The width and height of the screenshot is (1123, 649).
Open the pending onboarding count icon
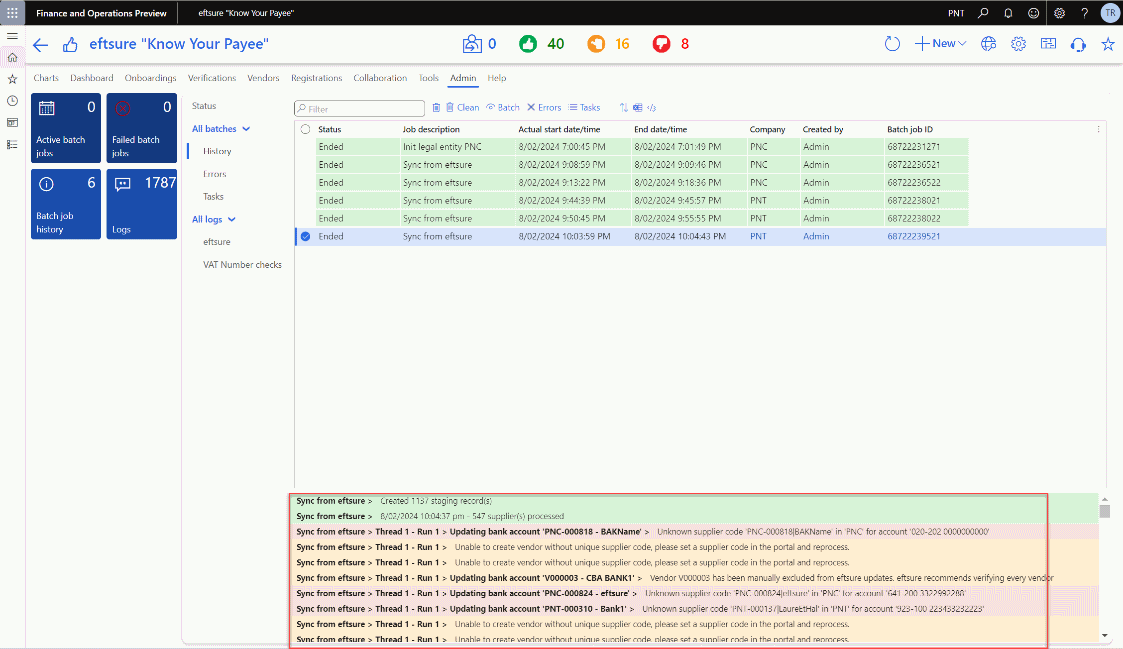(x=472, y=44)
